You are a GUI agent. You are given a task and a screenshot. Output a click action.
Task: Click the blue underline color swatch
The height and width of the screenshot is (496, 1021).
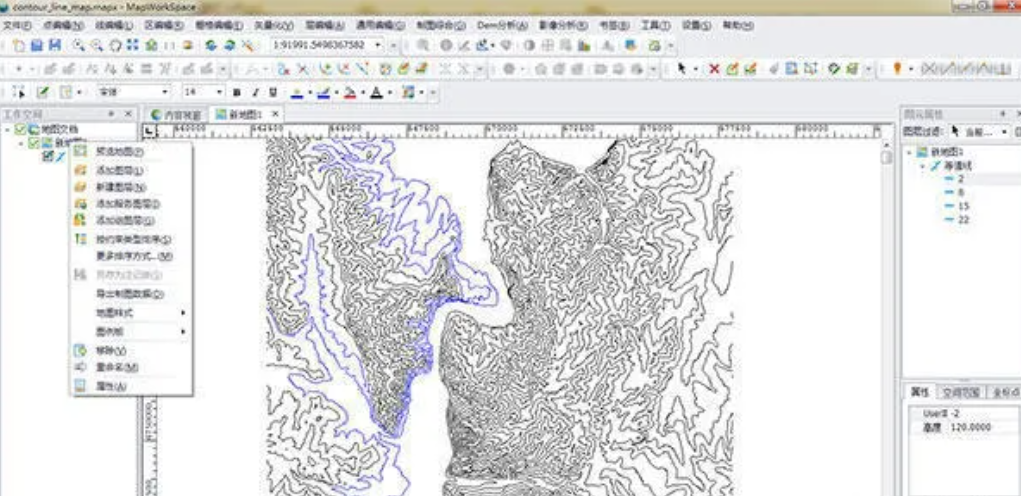pos(297,93)
